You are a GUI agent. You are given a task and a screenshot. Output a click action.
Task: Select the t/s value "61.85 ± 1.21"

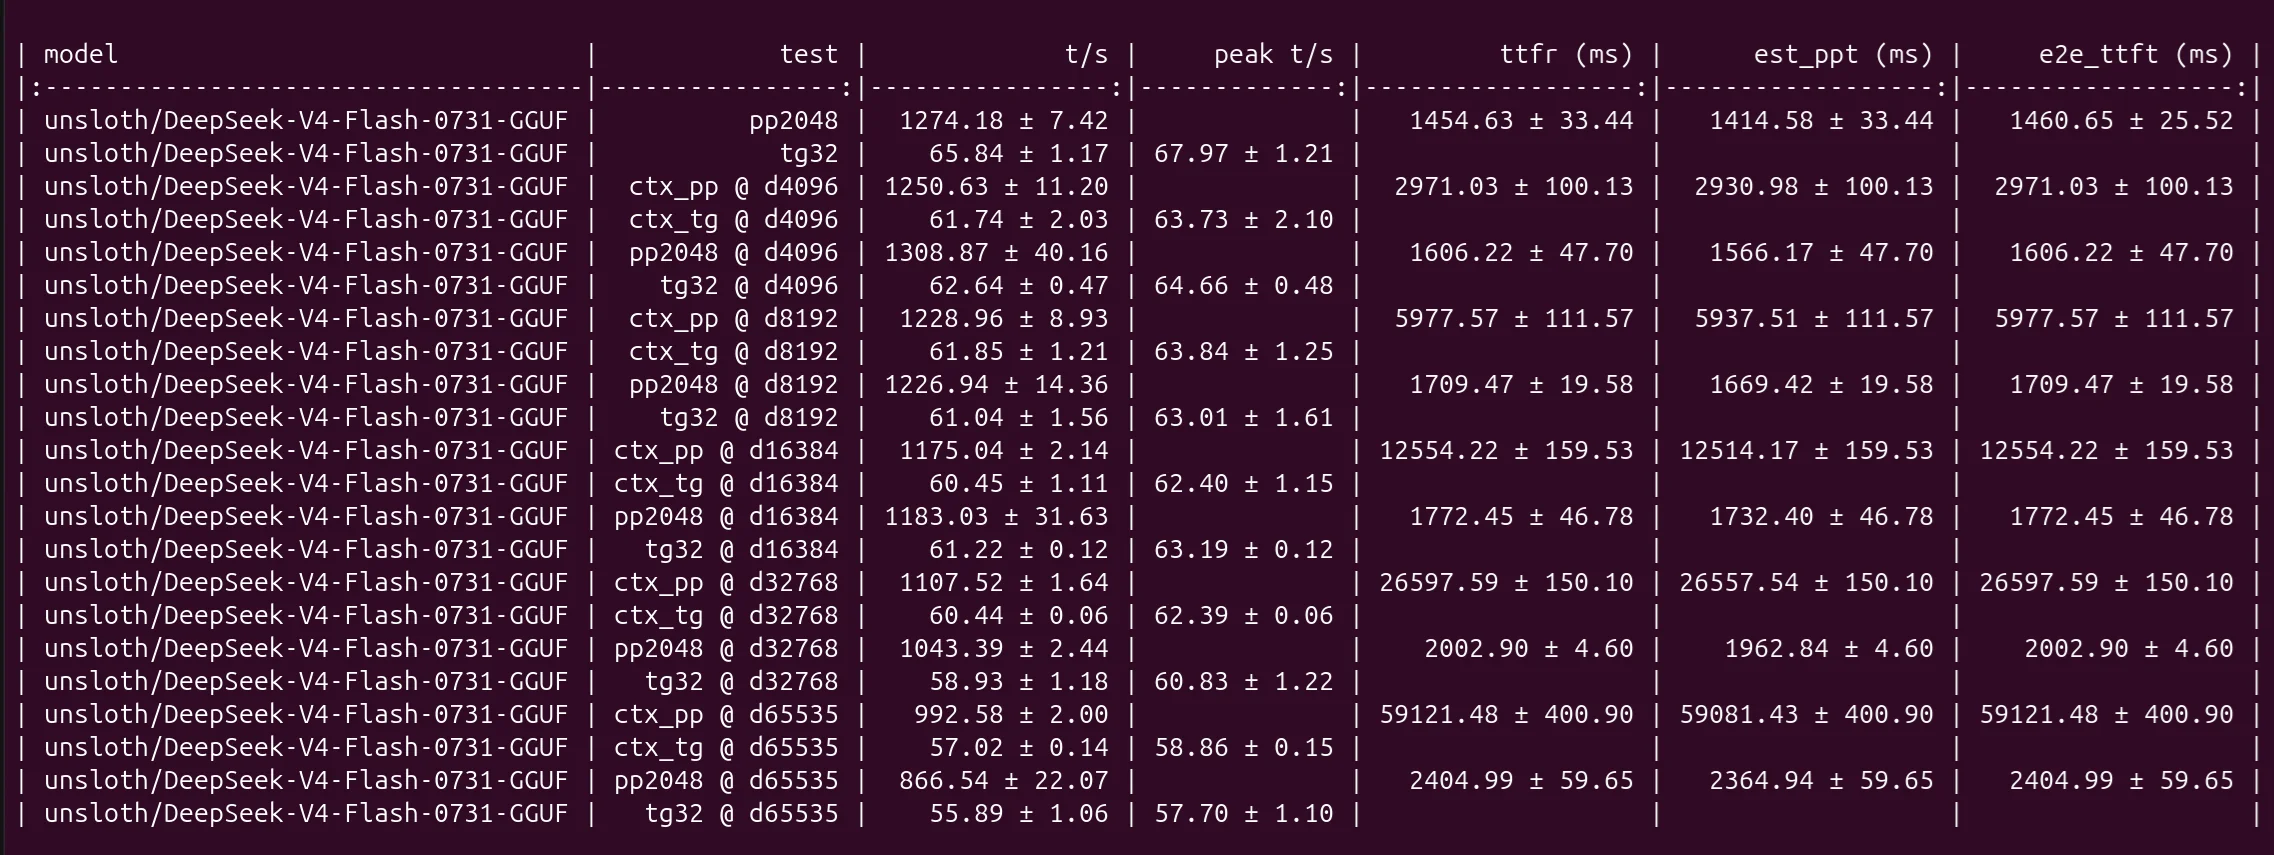pos(1019,351)
